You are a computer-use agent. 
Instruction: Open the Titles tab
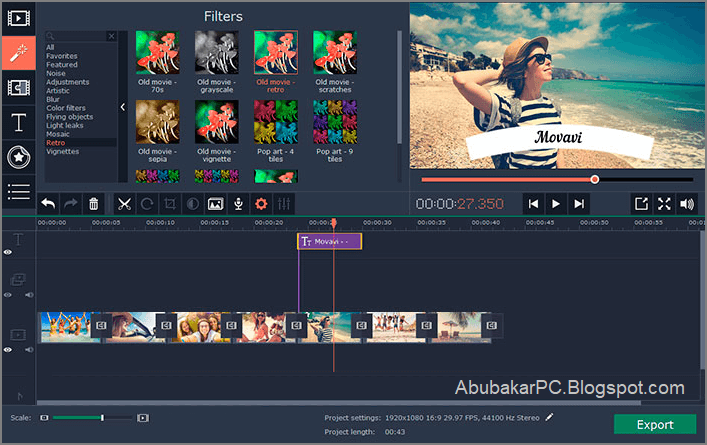[18, 122]
